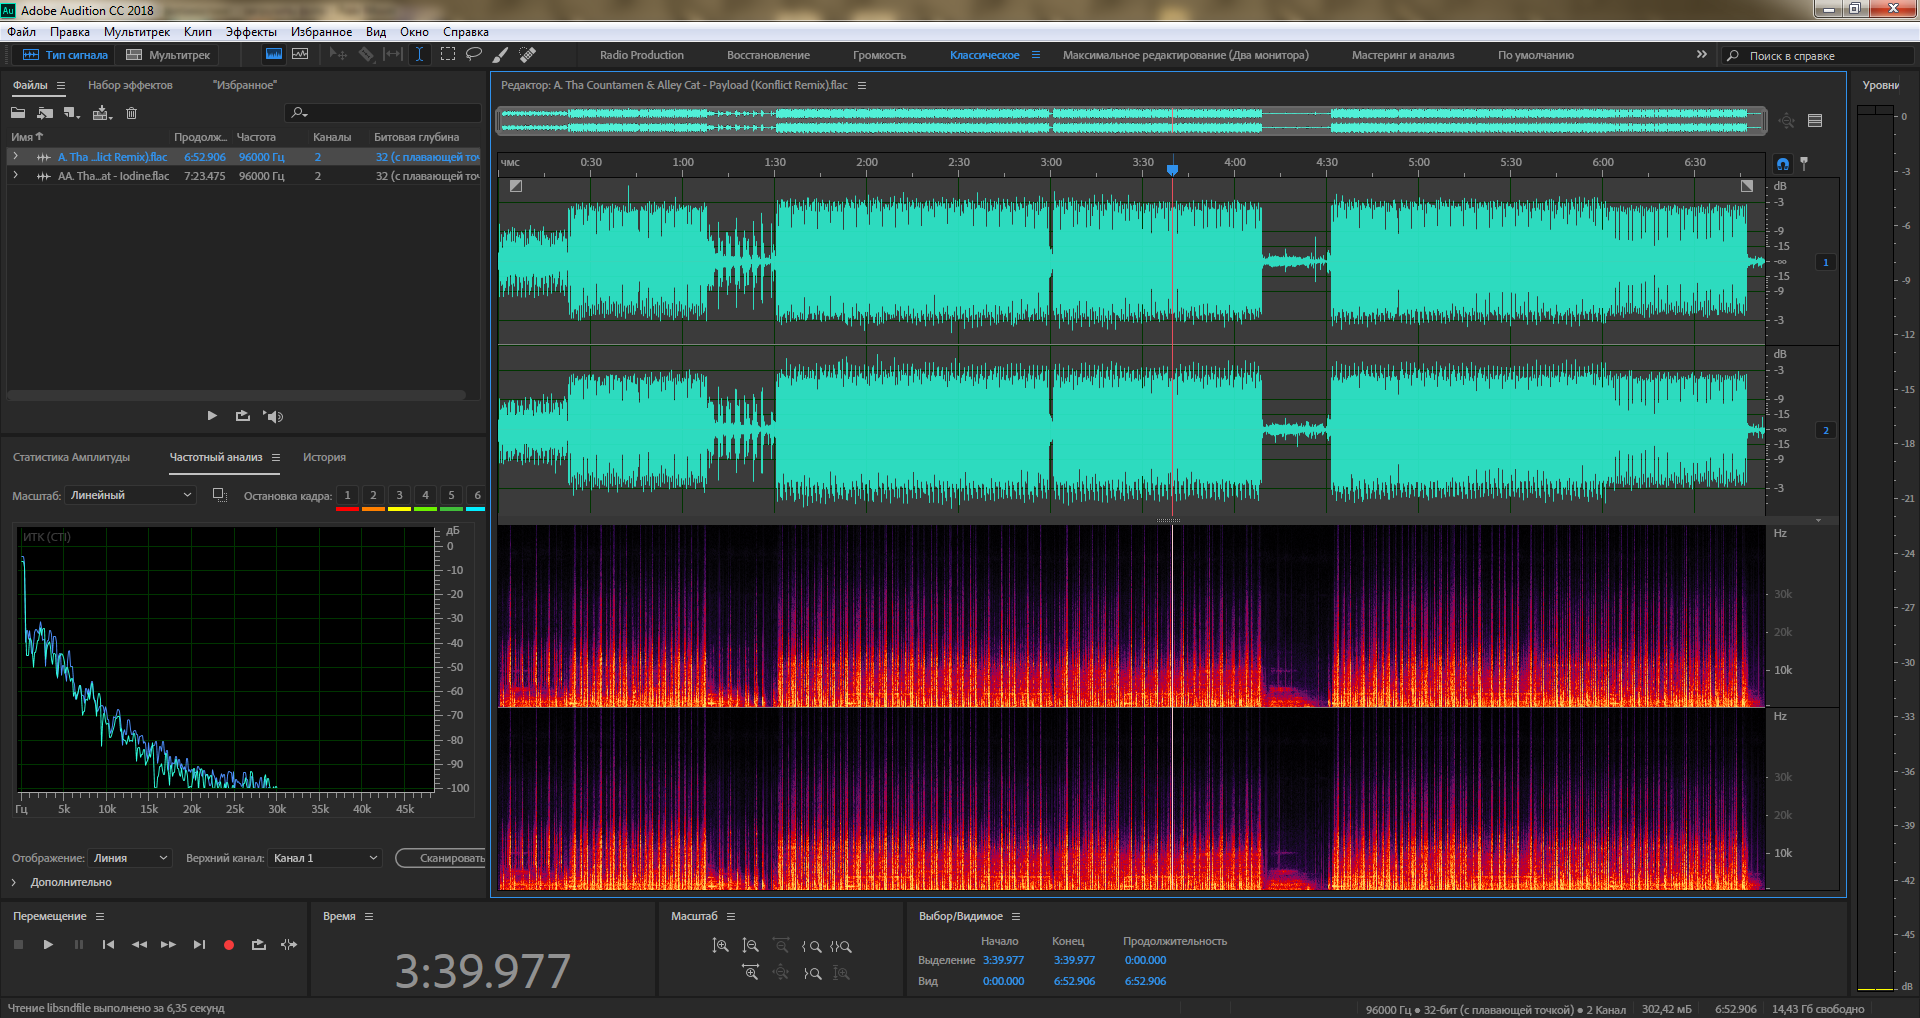This screenshot has width=1920, height=1018.
Task: Switch to the История tab
Action: (324, 457)
